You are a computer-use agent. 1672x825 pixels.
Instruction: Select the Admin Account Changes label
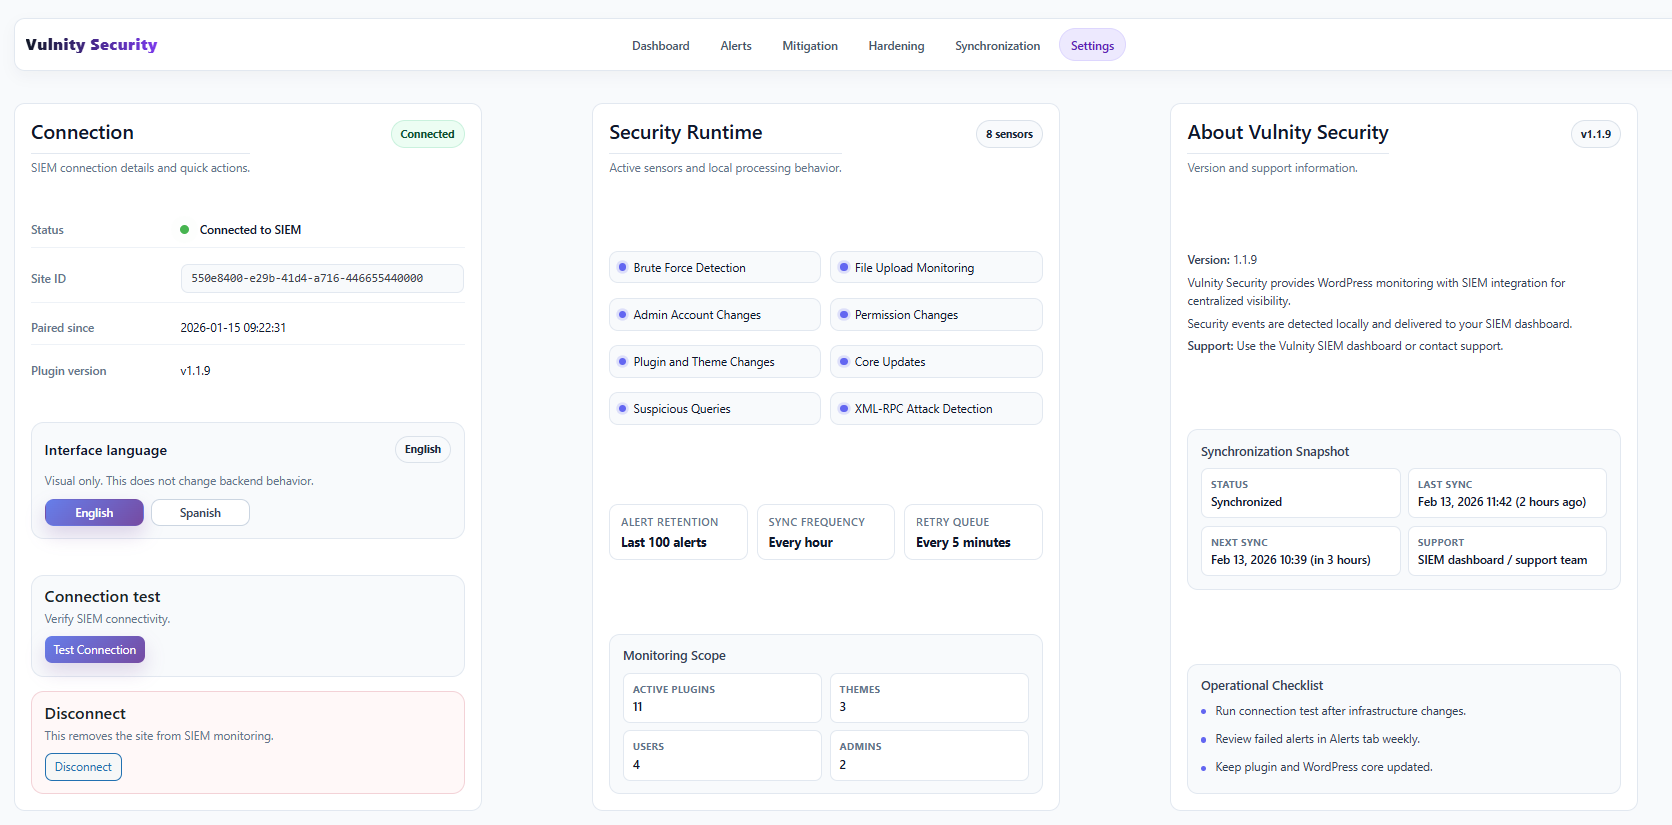click(697, 315)
